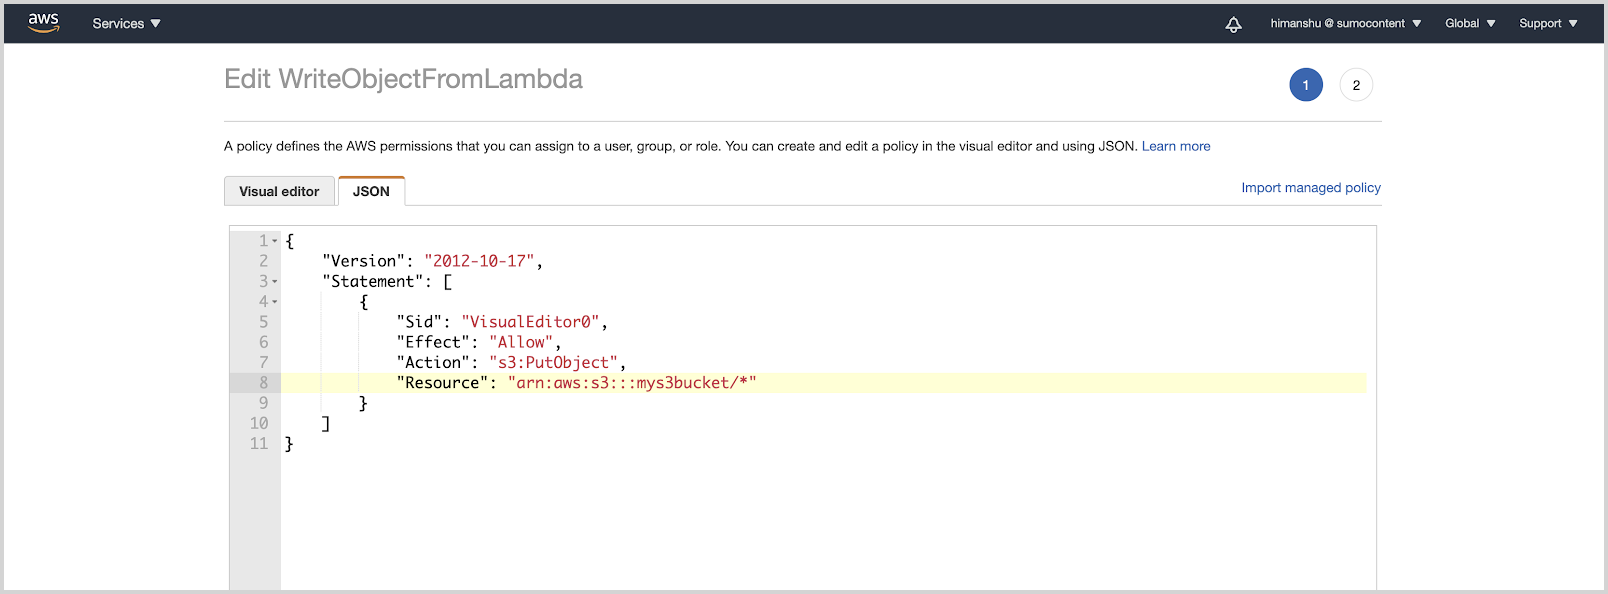
Task: Open the Global region dropdown
Action: [1470, 23]
